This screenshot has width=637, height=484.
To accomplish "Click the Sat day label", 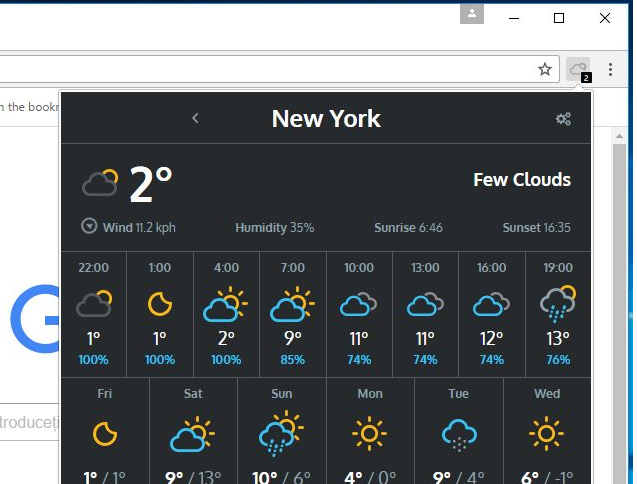I will [x=193, y=393].
